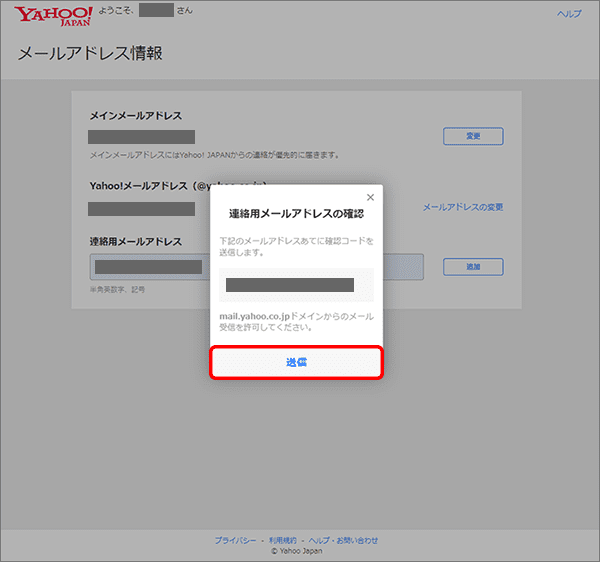The width and height of the screenshot is (600, 562).
Task: Open the 利用規約 footer link
Action: pos(282,540)
